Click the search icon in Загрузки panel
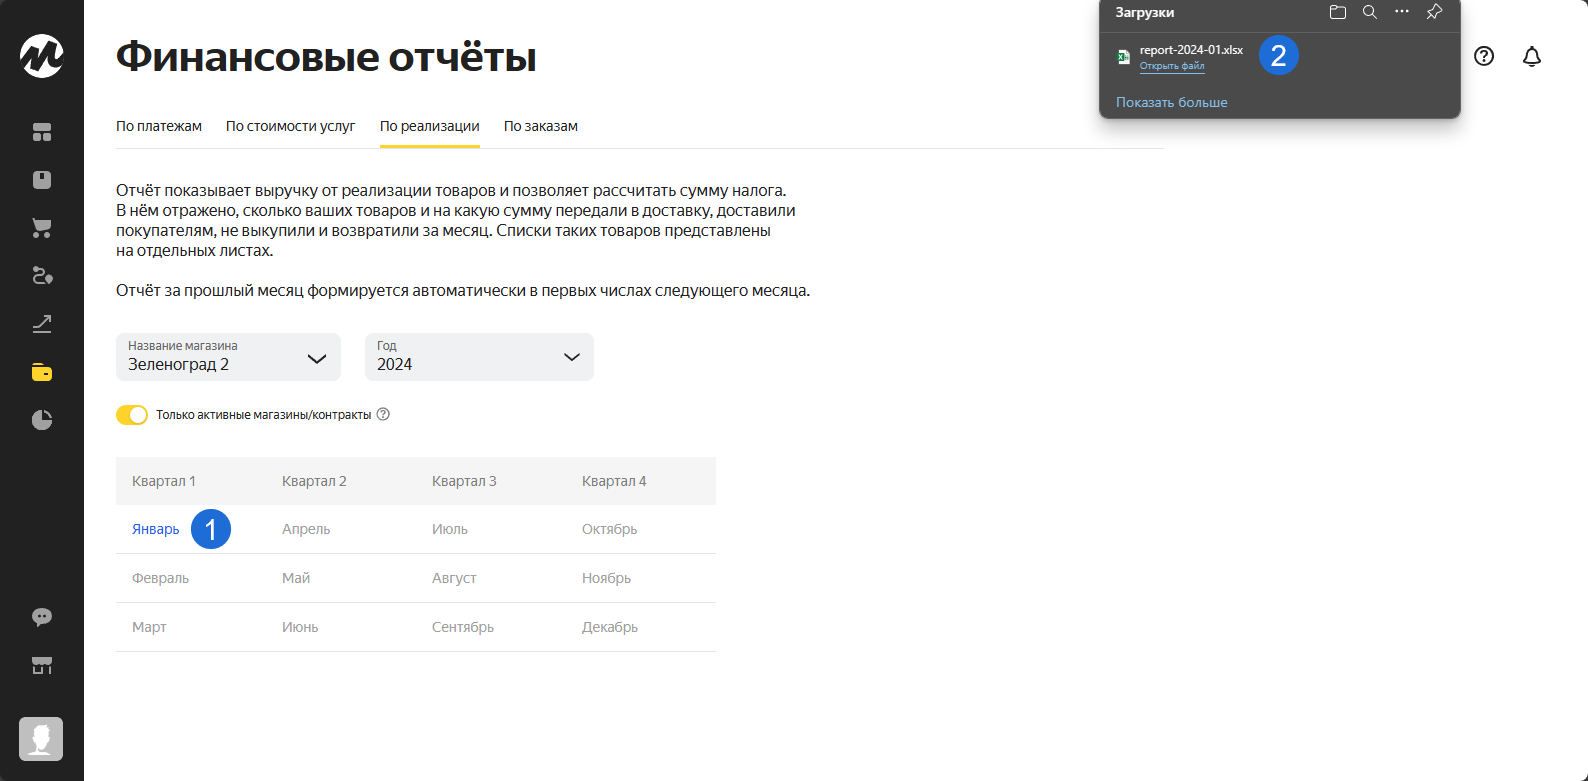The image size is (1588, 781). point(1370,12)
